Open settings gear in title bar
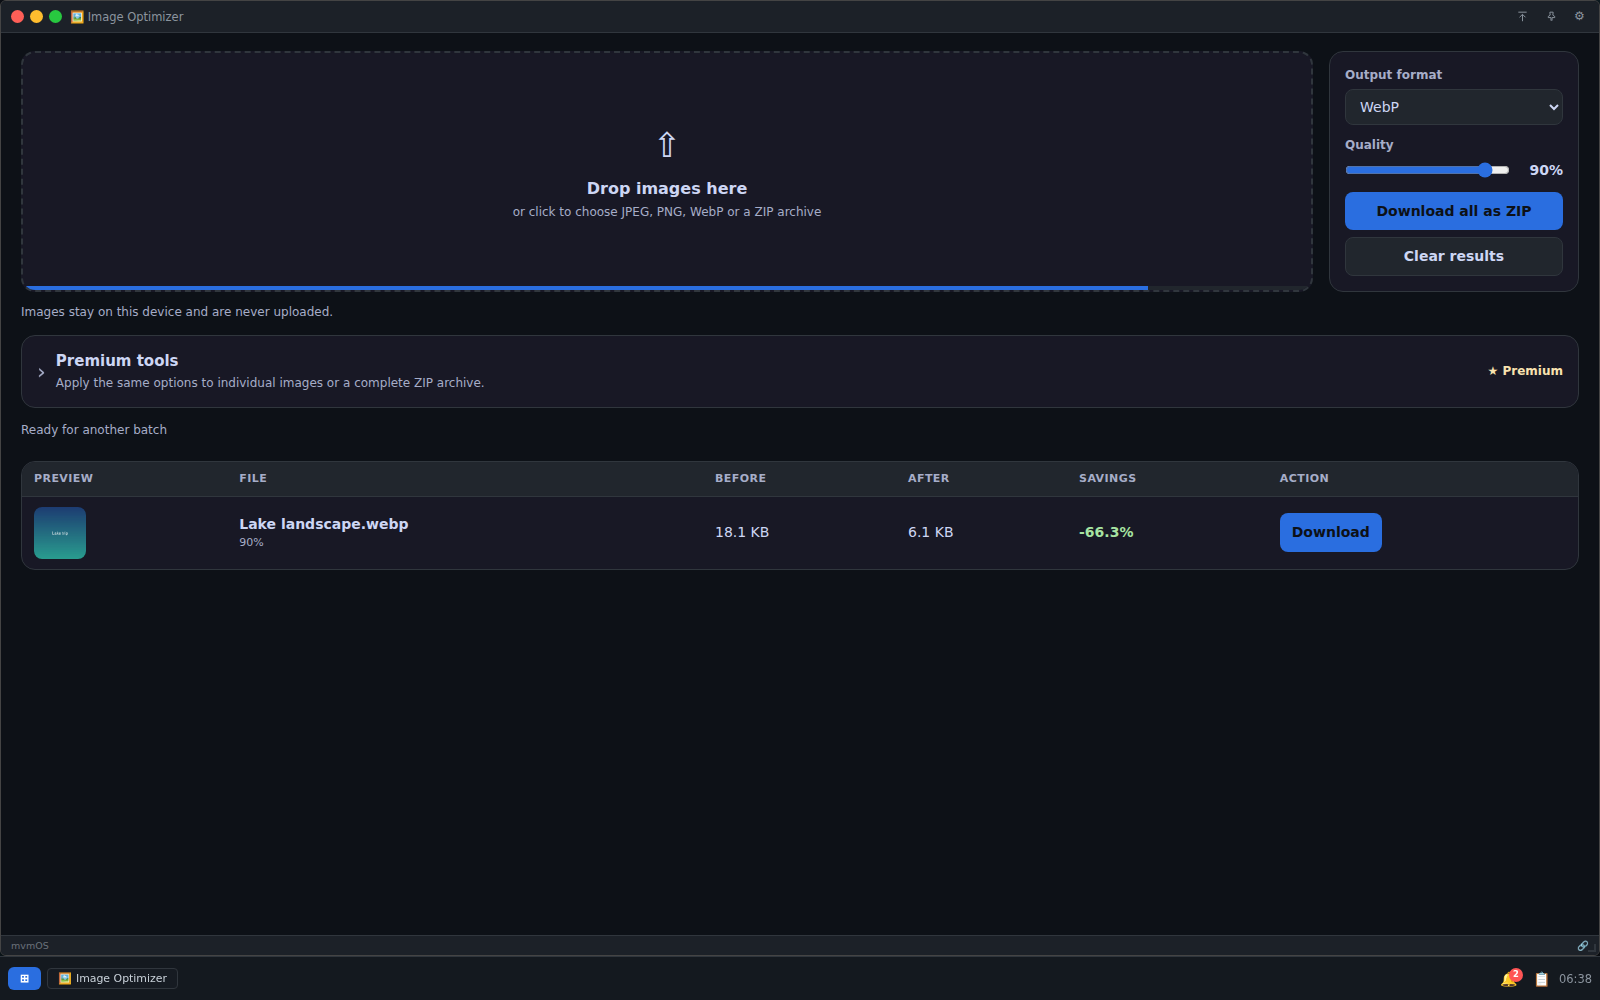The image size is (1600, 1000). [1579, 16]
